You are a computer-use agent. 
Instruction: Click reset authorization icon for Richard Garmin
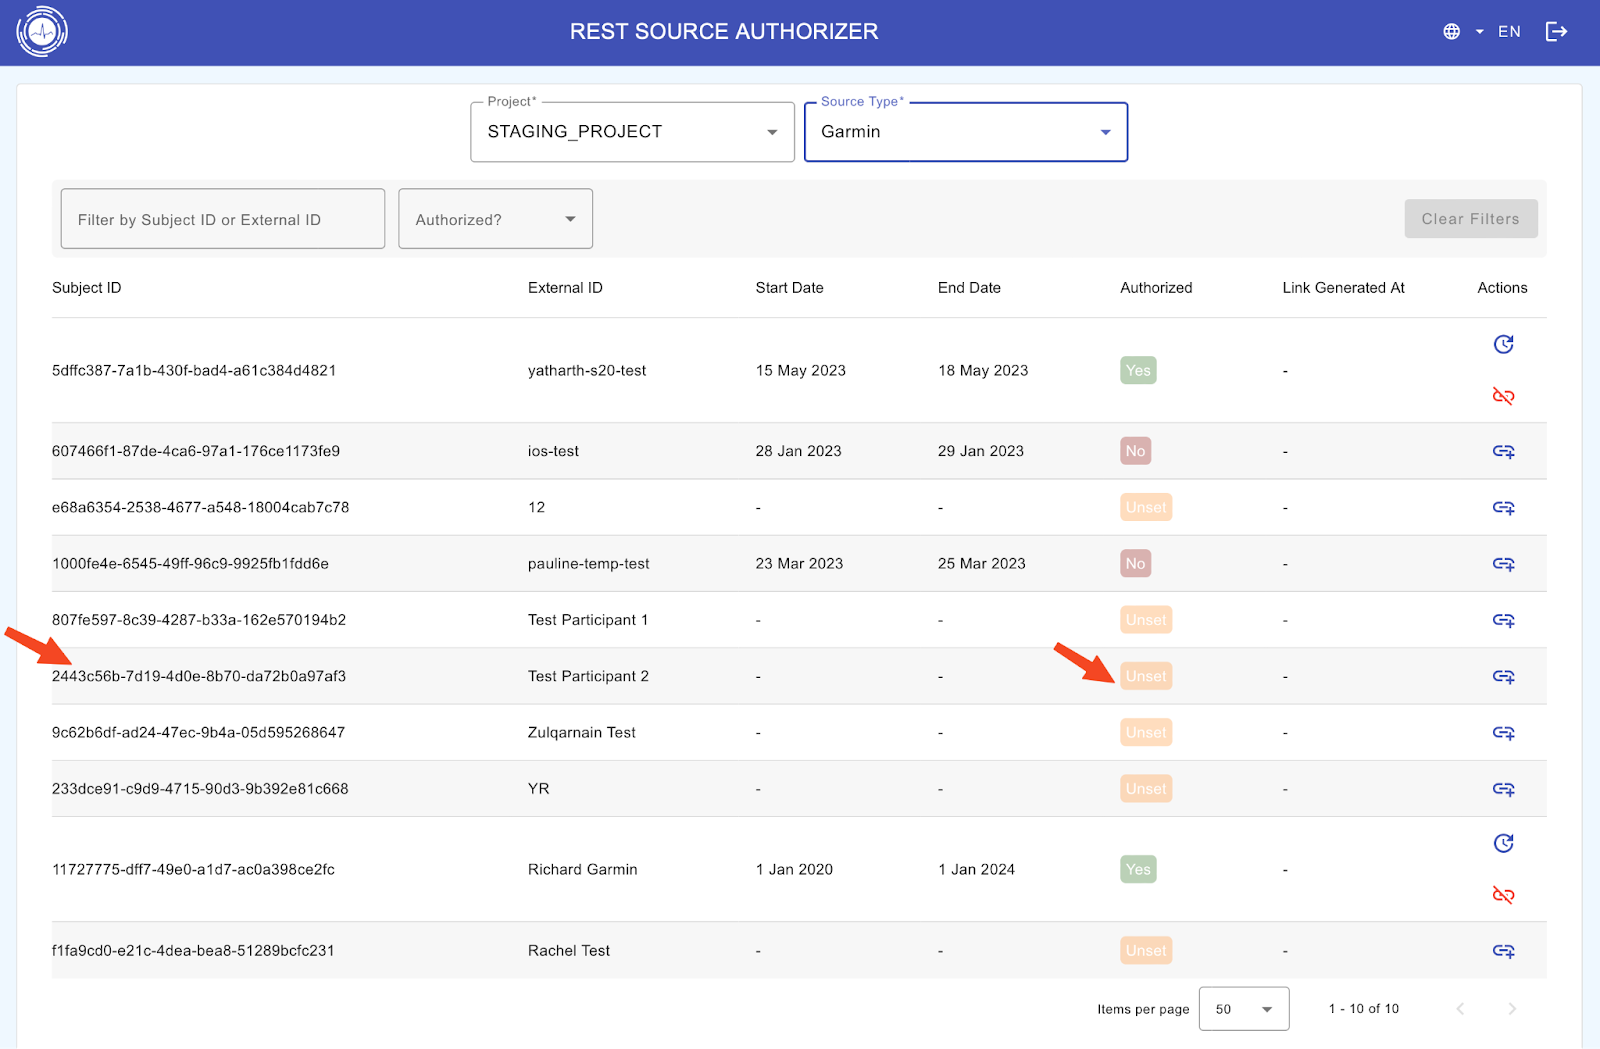[x=1503, y=844]
